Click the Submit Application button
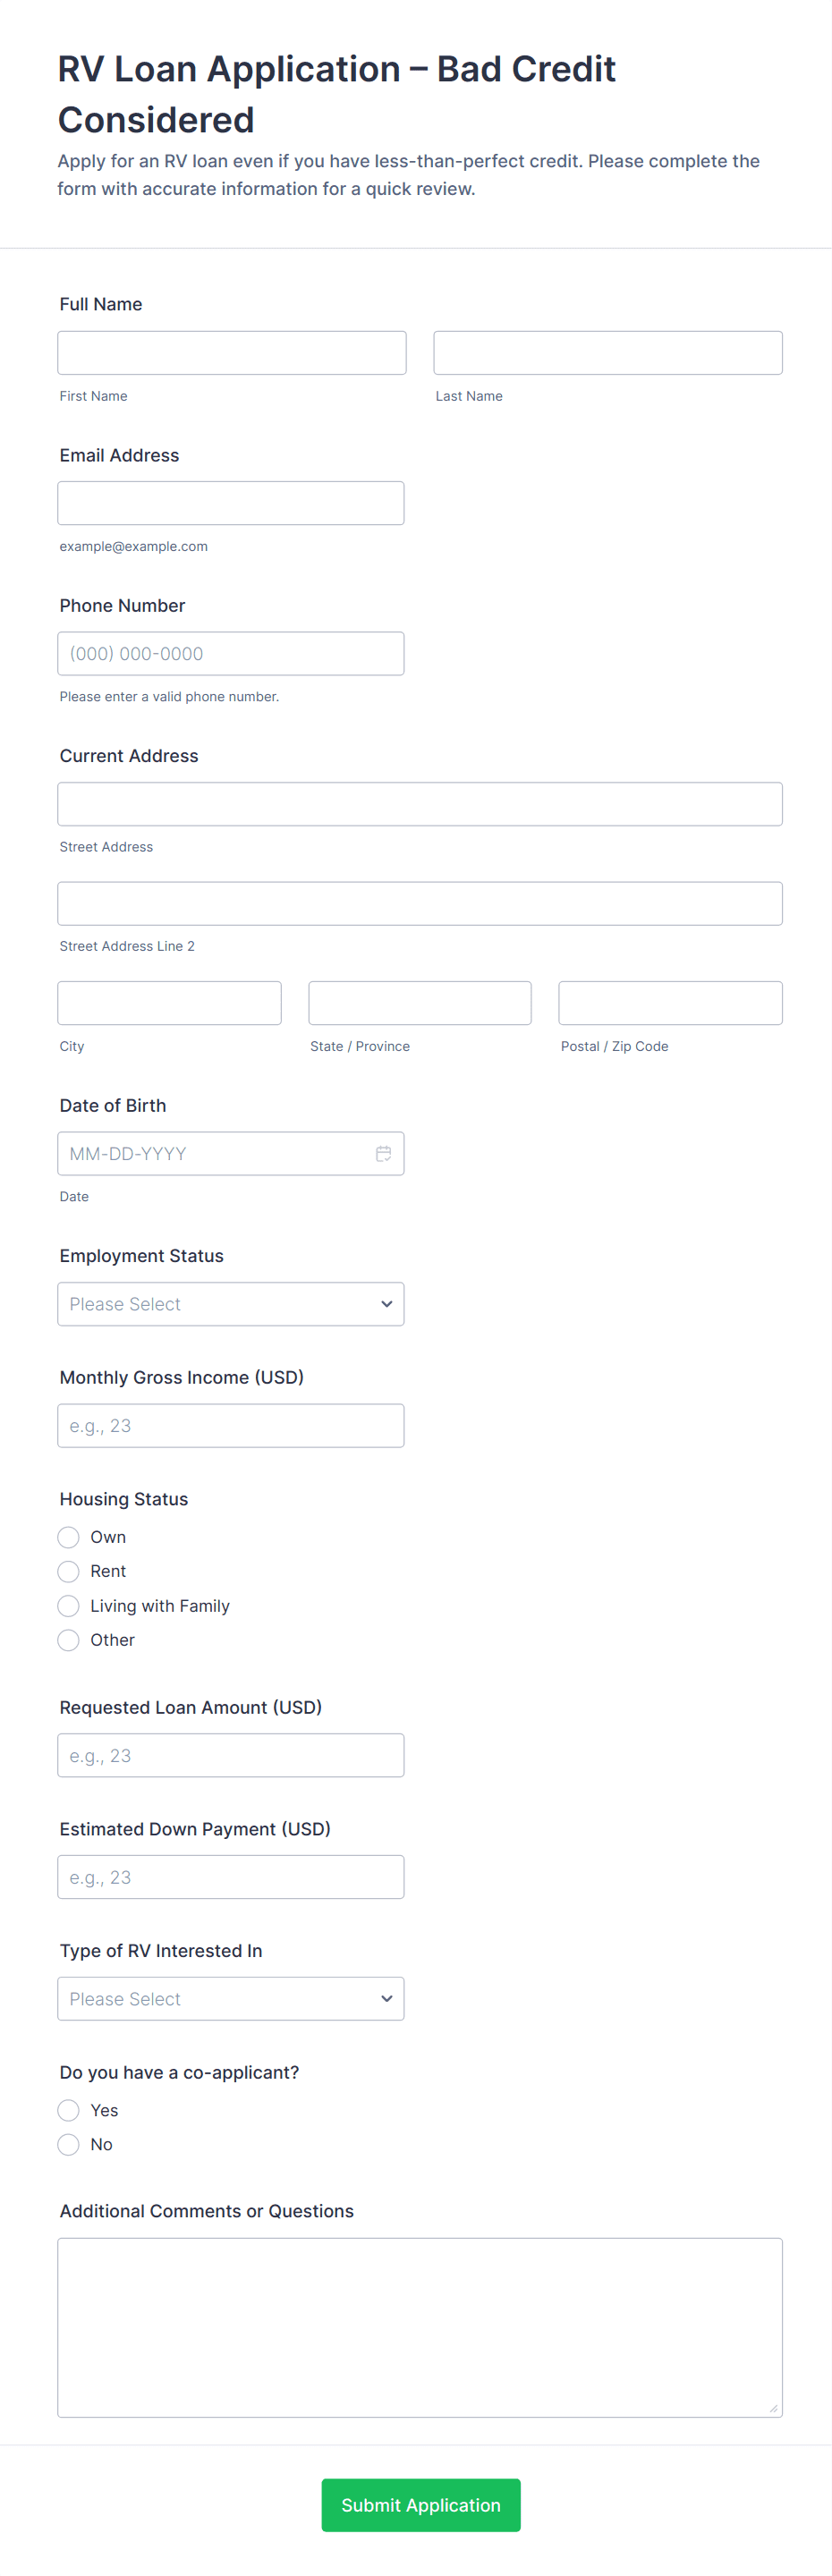This screenshot has width=832, height=2576. [420, 2504]
